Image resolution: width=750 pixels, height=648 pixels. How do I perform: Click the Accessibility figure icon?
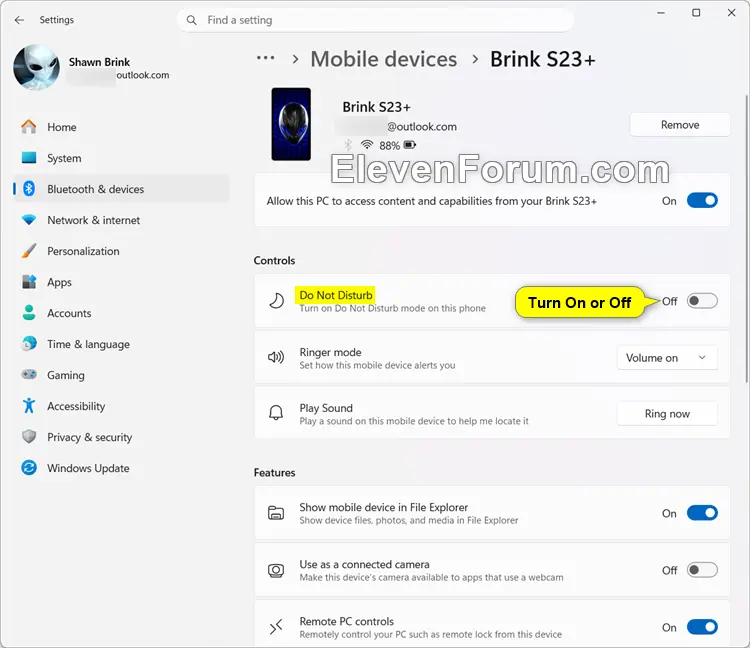coord(29,406)
